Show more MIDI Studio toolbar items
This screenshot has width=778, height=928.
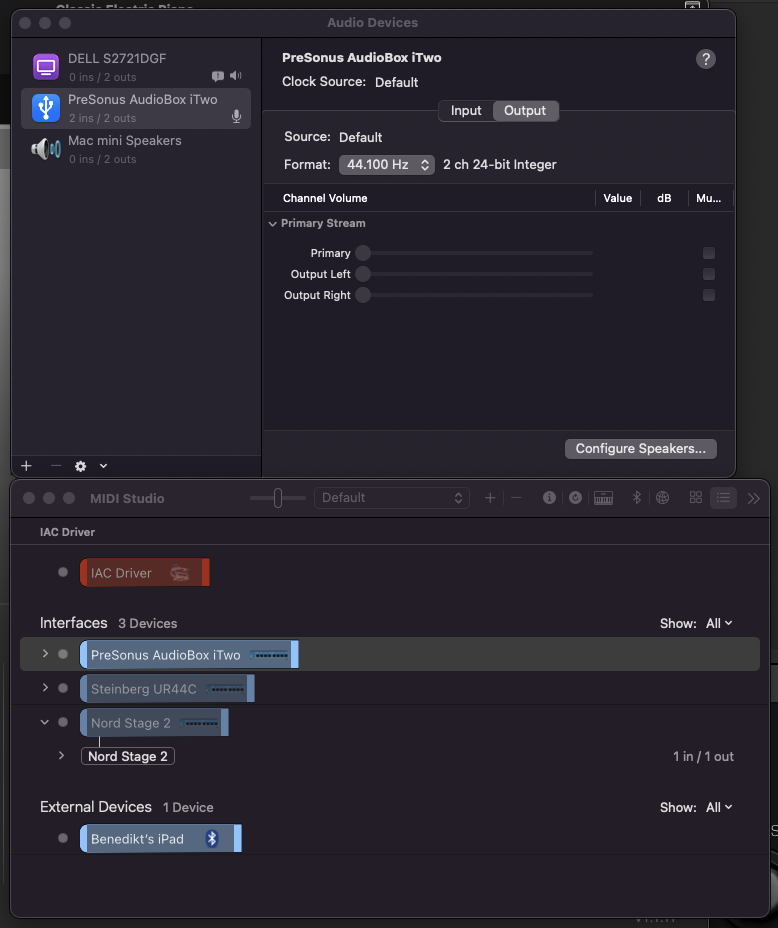point(753,498)
